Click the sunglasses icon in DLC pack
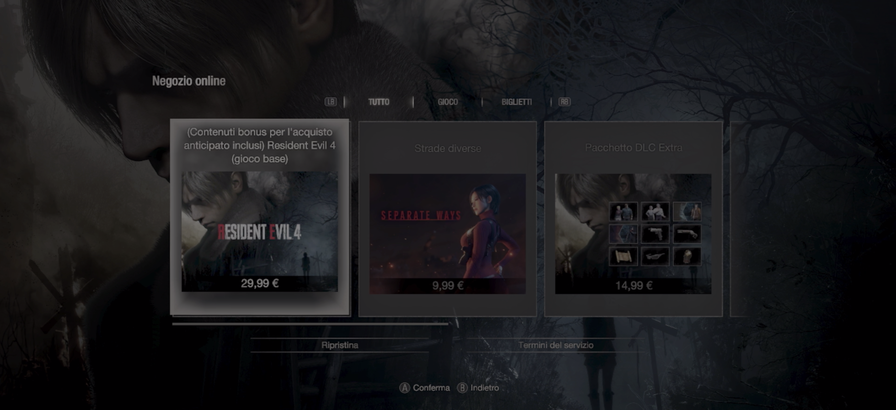The height and width of the screenshot is (410, 896). click(x=654, y=255)
